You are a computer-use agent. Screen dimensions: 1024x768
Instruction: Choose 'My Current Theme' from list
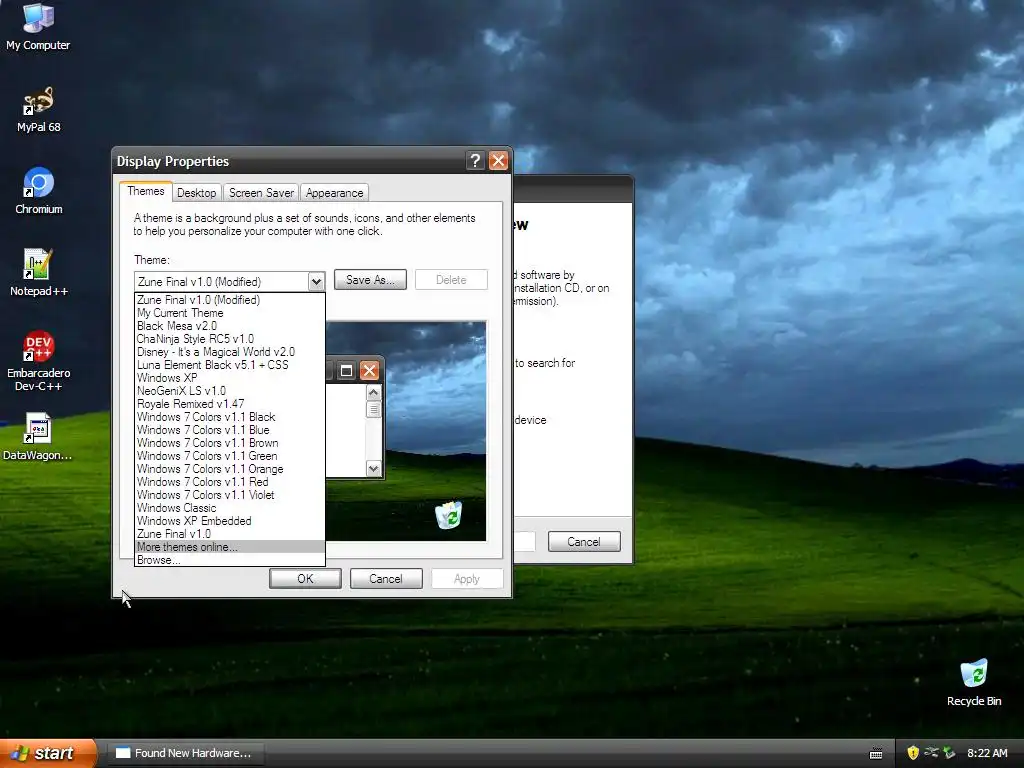[x=229, y=313]
